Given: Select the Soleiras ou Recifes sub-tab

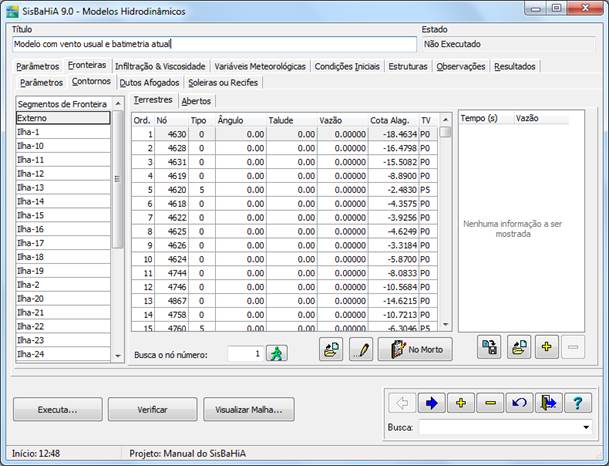Looking at the screenshot, I should [x=223, y=83].
